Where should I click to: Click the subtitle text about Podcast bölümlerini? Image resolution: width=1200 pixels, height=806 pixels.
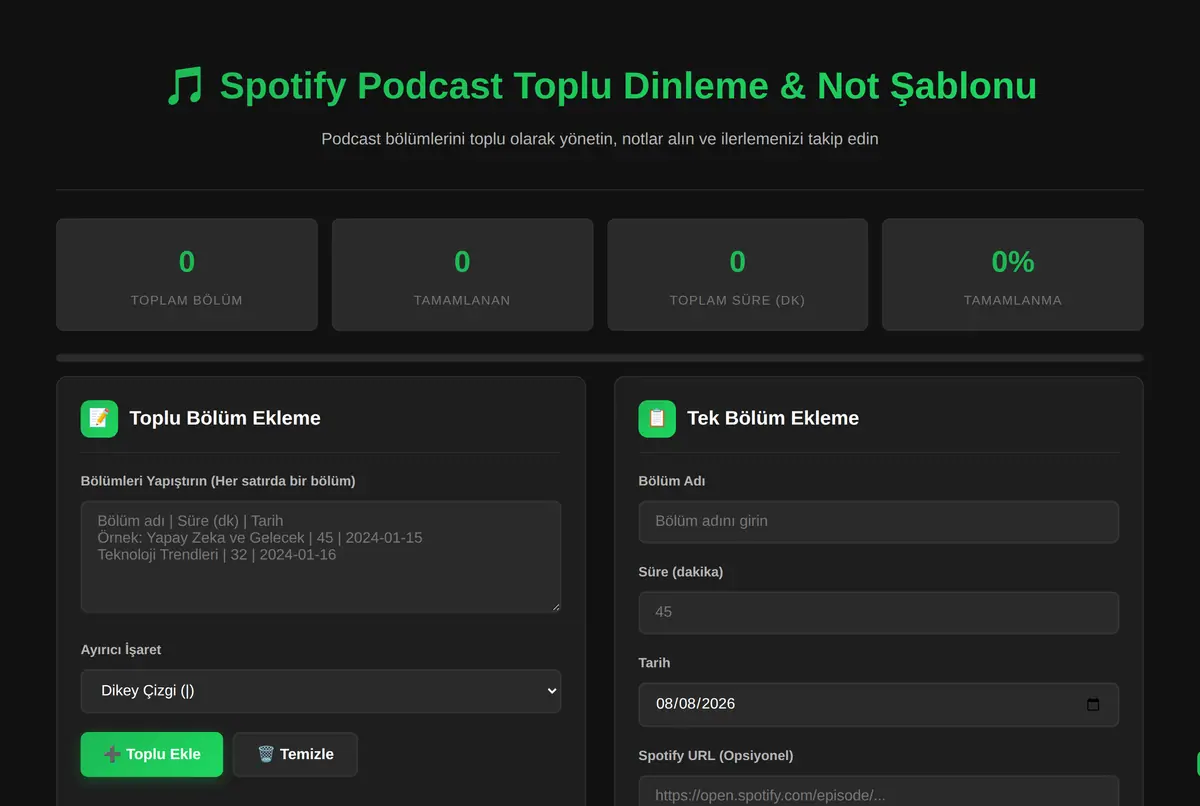coord(600,139)
